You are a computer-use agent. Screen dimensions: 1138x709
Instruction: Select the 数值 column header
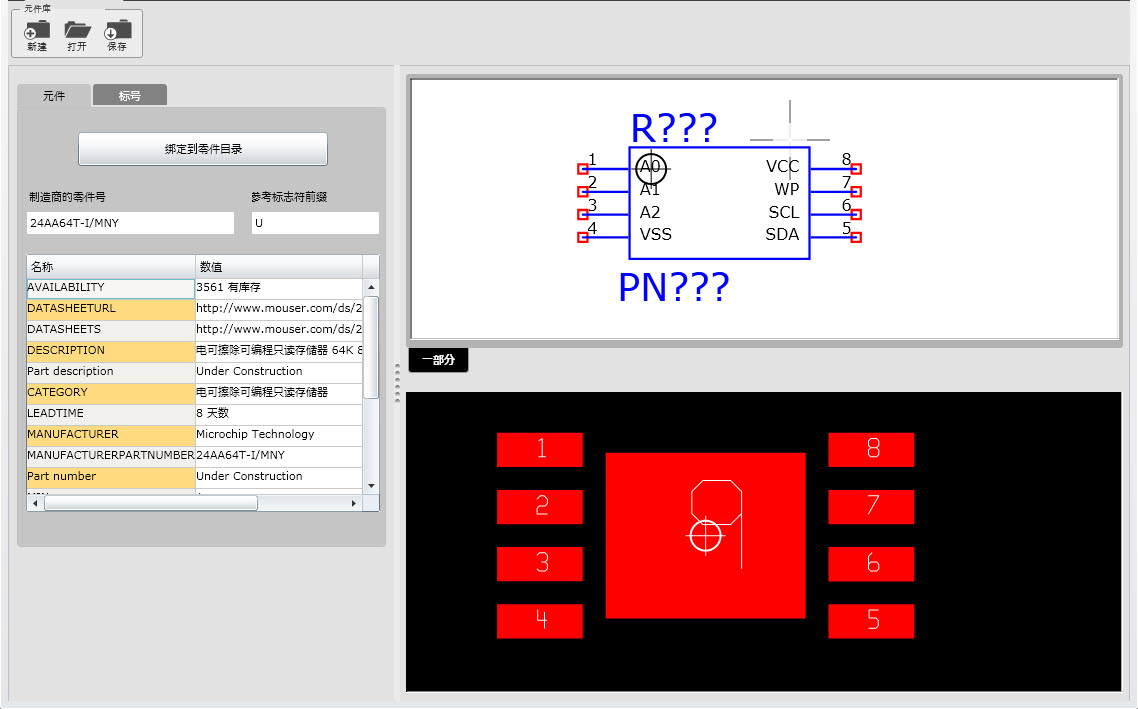click(x=279, y=266)
